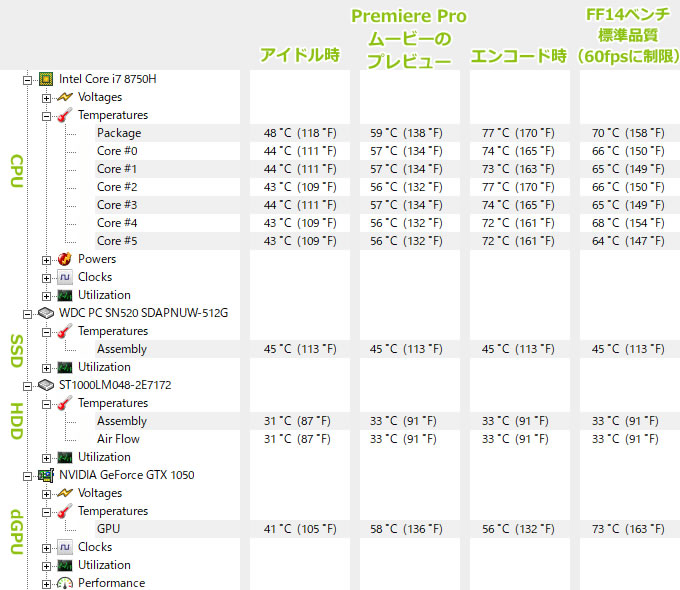Click the GPU Clocks waveform icon
680x590 pixels.
coord(65,547)
